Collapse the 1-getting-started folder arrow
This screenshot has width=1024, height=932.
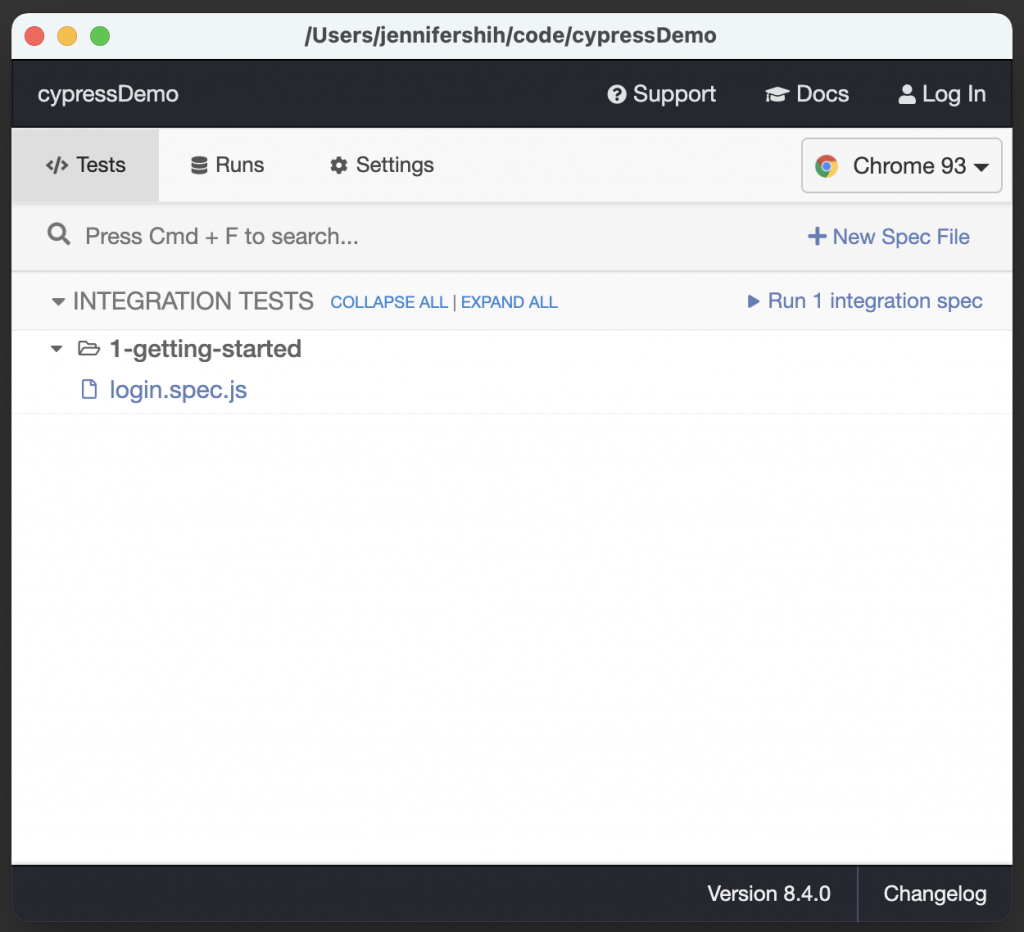(57, 349)
